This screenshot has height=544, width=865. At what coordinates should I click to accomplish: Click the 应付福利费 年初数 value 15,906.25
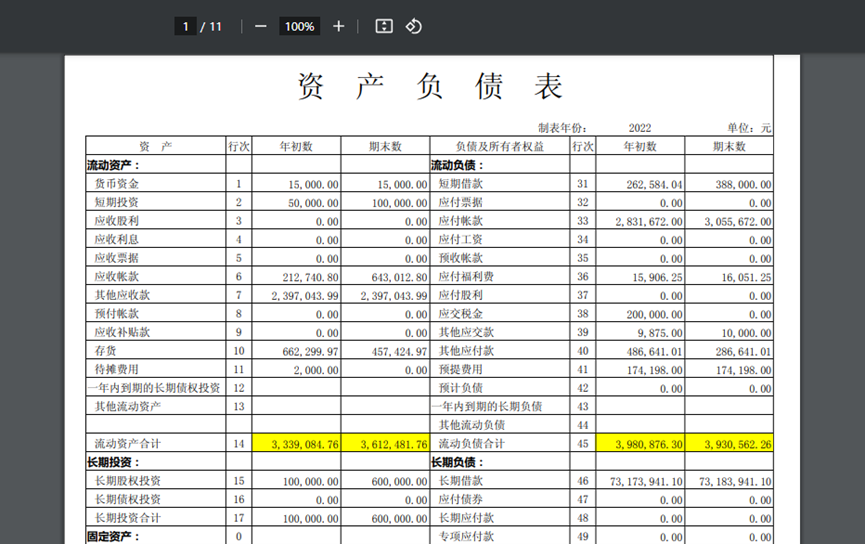point(658,277)
